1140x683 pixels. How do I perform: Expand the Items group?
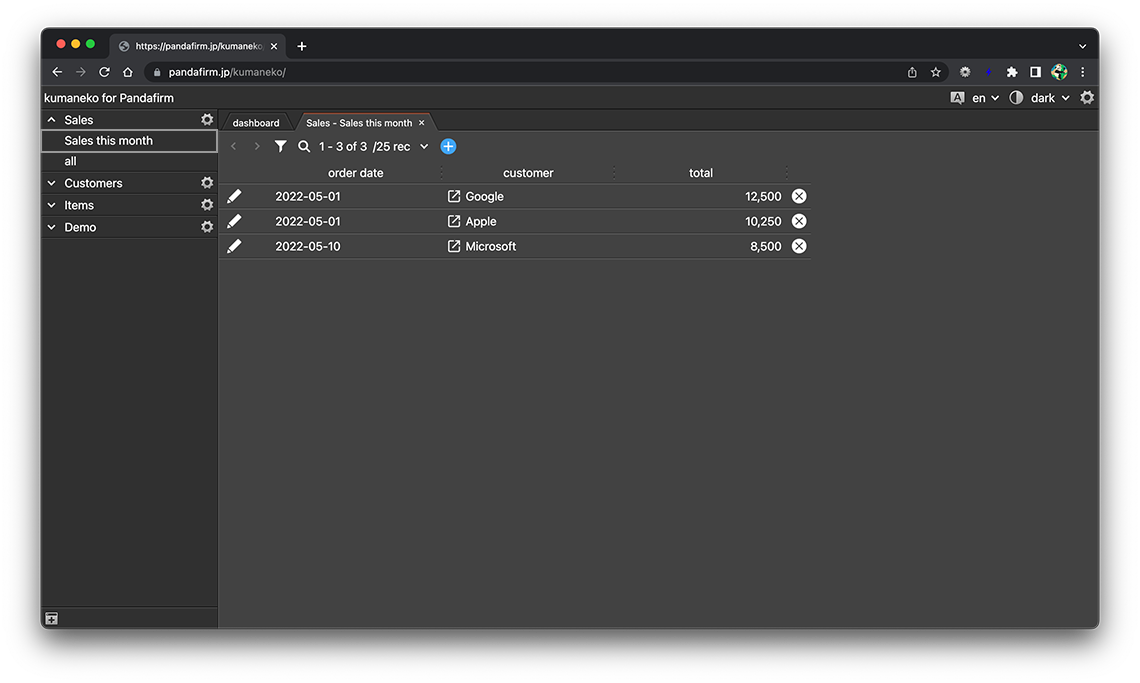[52, 206]
